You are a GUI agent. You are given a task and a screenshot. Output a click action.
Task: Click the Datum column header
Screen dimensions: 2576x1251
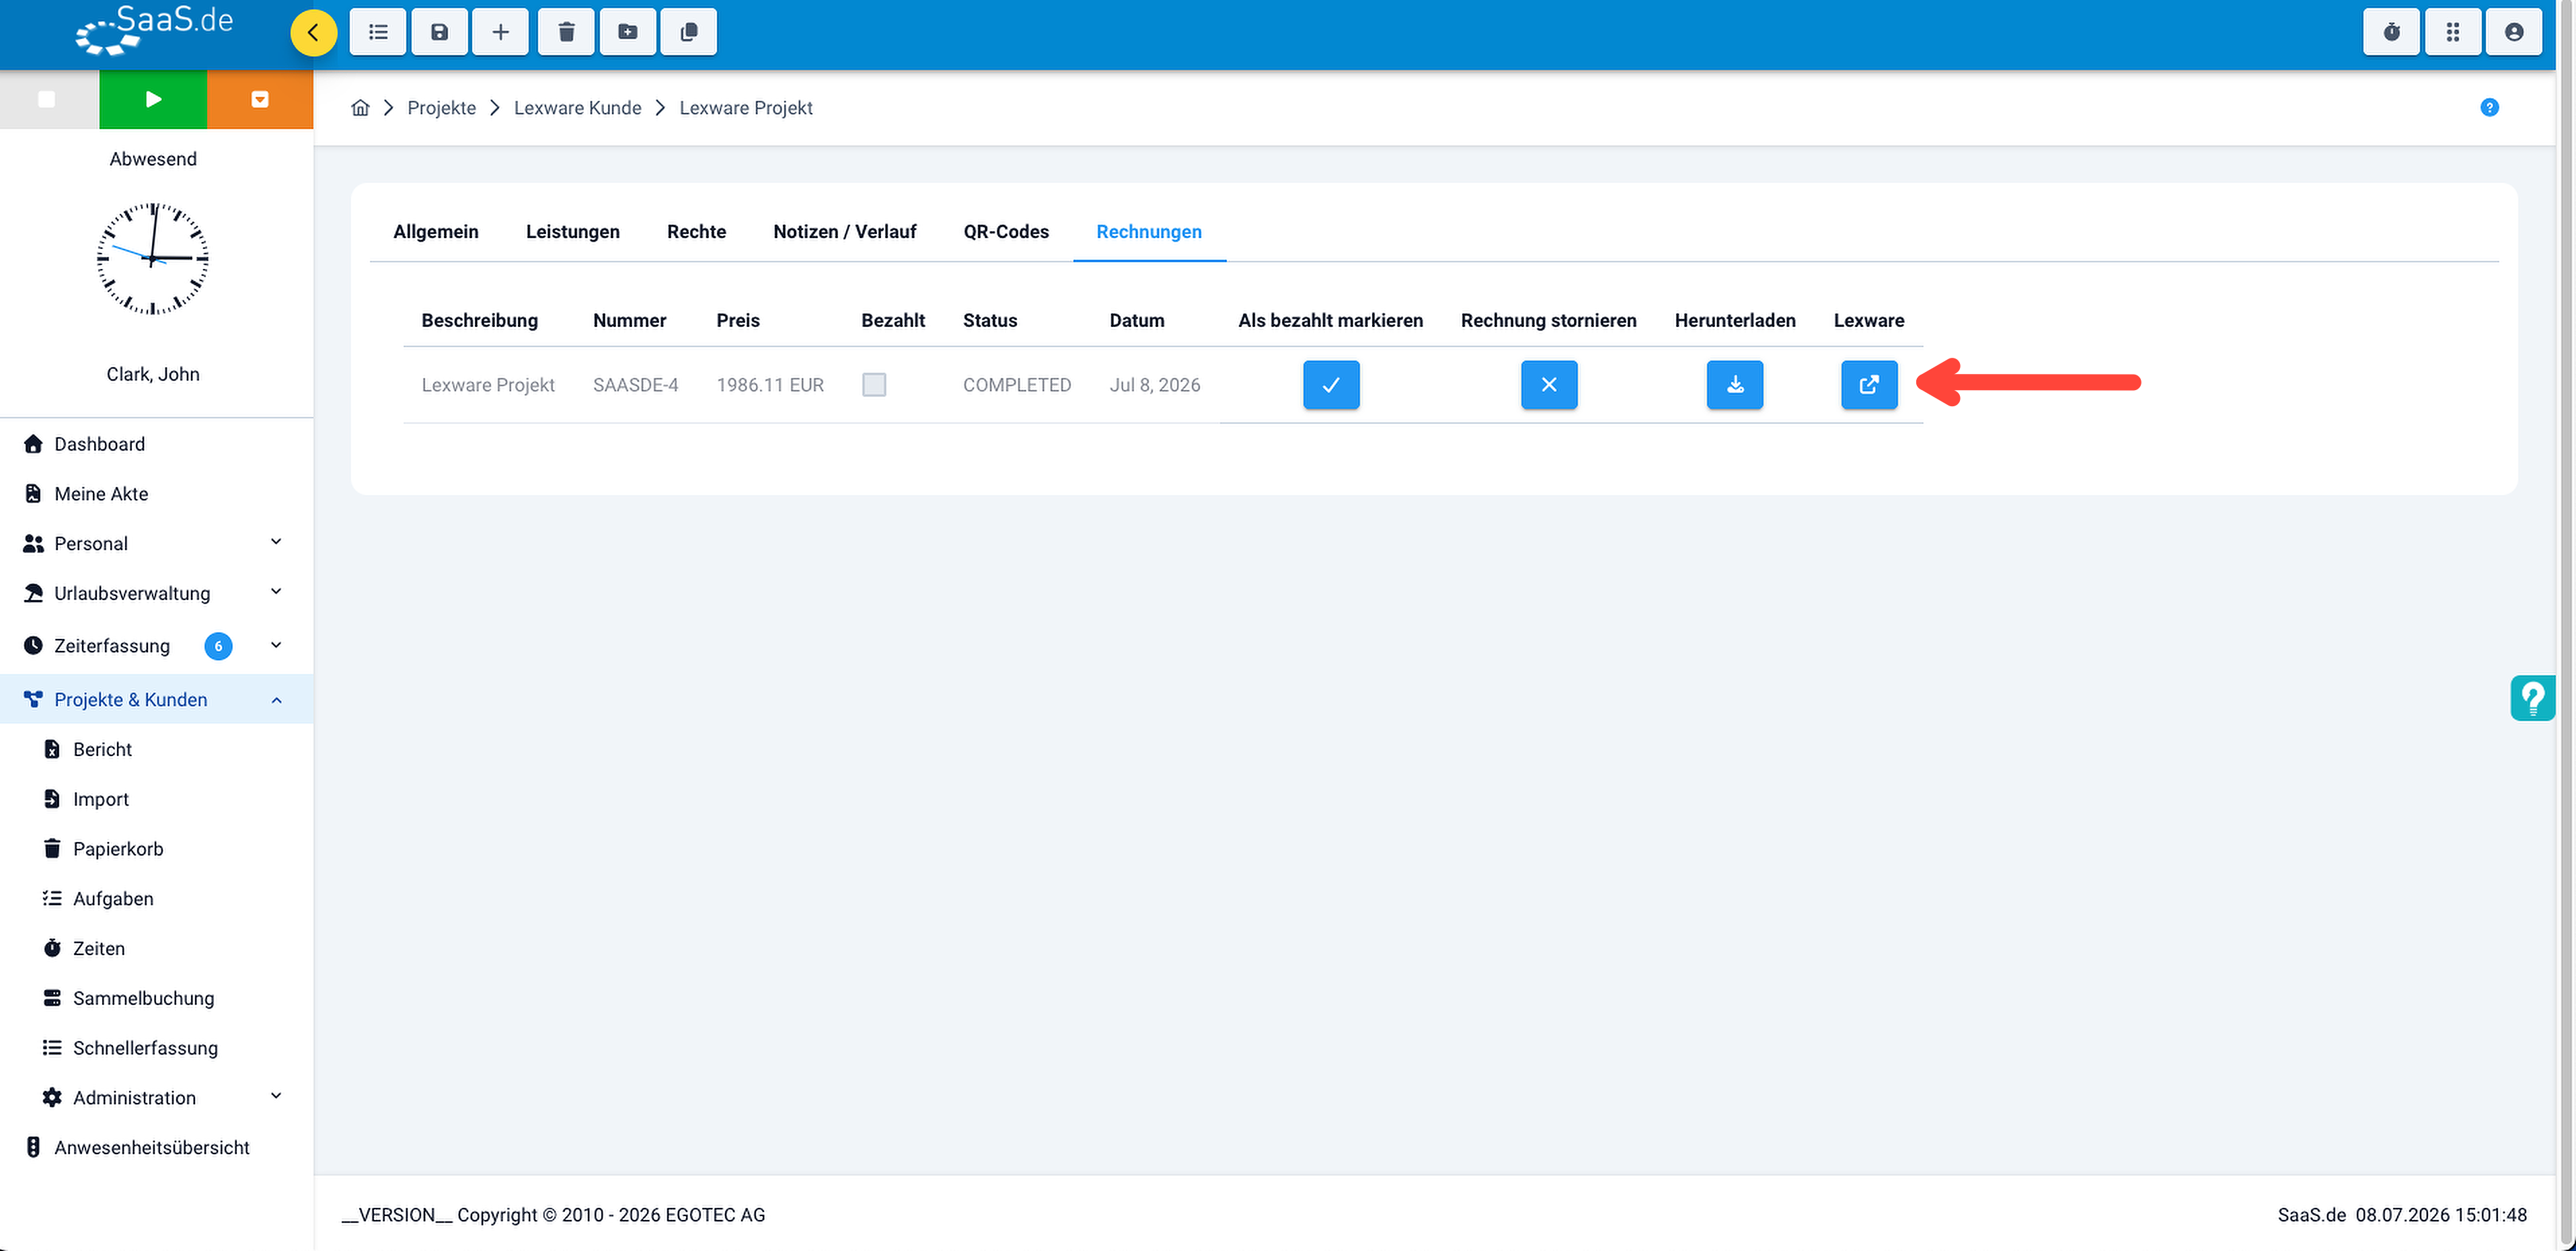[x=1137, y=320]
